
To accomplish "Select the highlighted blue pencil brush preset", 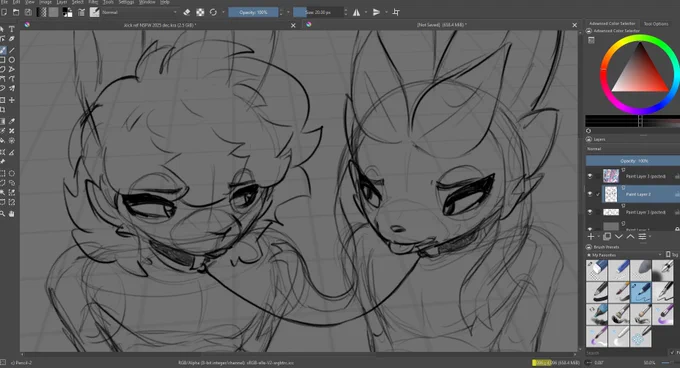I will 641,292.
